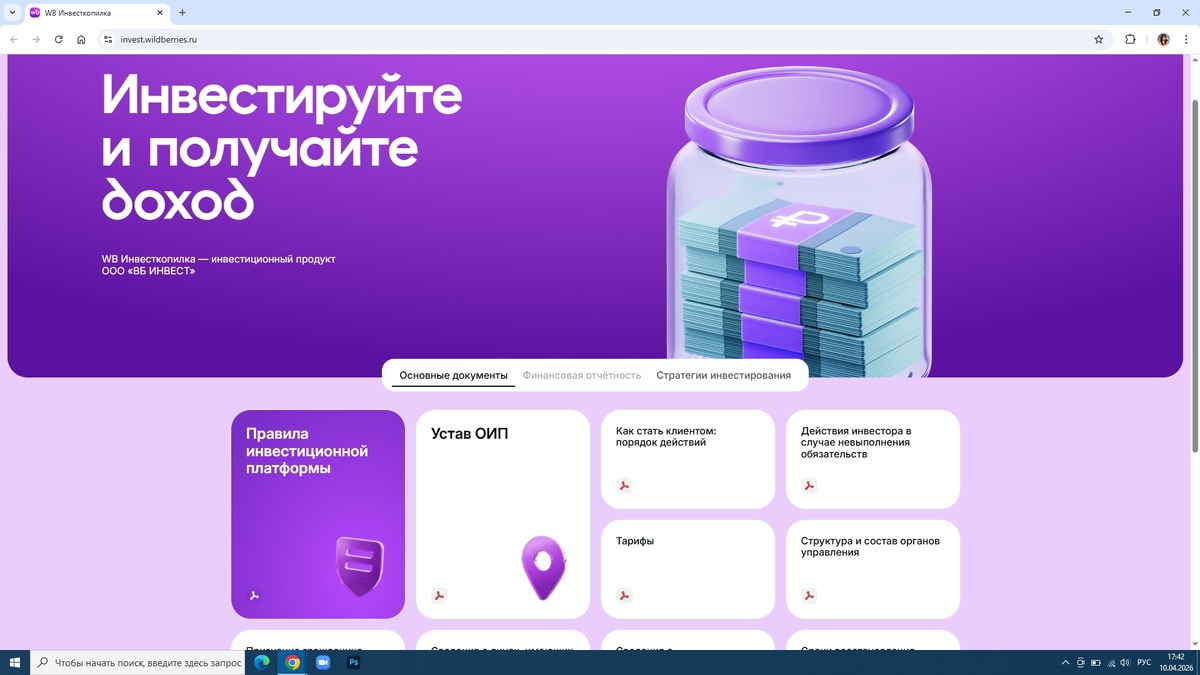View site information icon in address bar
Viewport: 1200px width, 675px height.
point(108,40)
